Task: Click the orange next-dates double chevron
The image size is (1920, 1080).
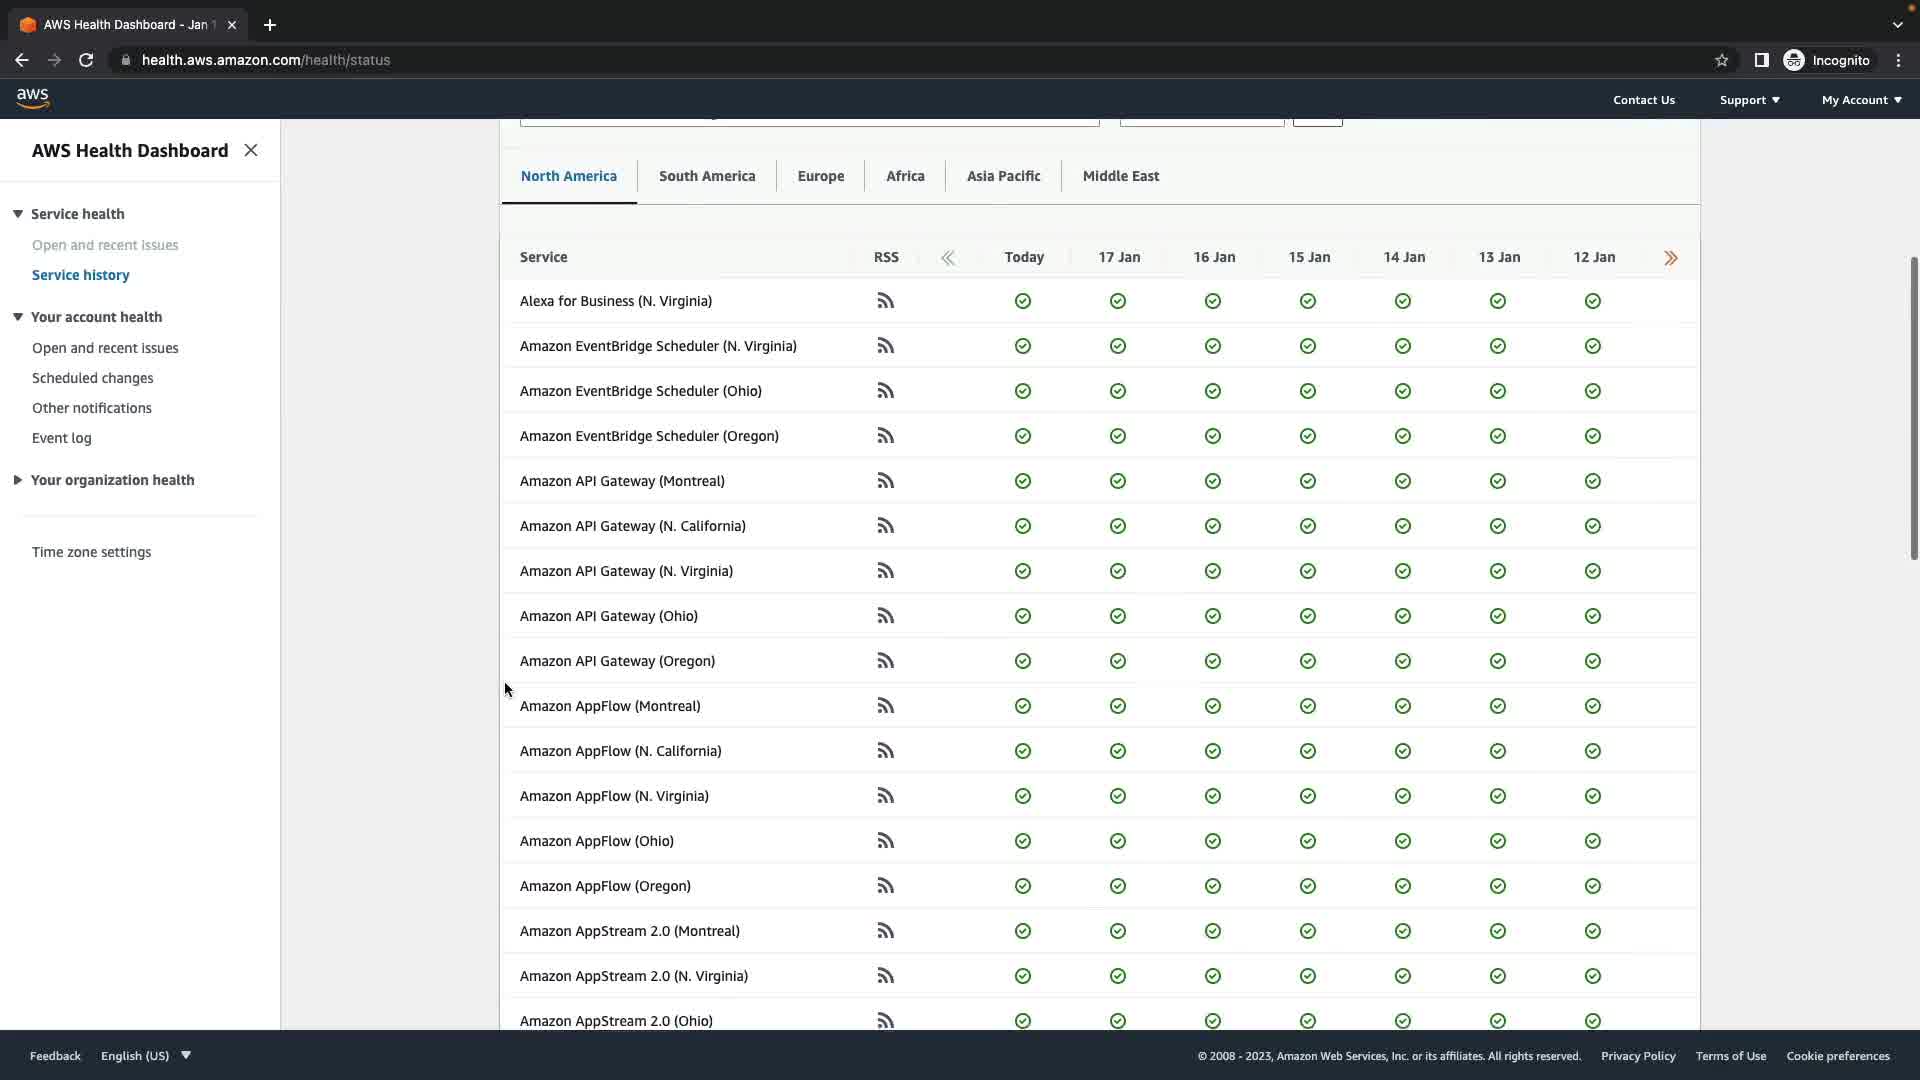Action: coord(1670,258)
